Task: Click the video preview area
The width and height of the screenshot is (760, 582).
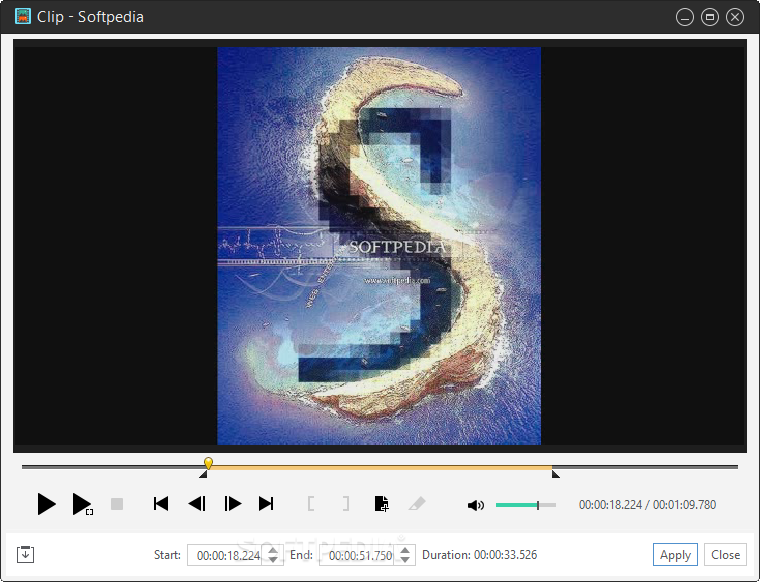Action: tap(380, 246)
